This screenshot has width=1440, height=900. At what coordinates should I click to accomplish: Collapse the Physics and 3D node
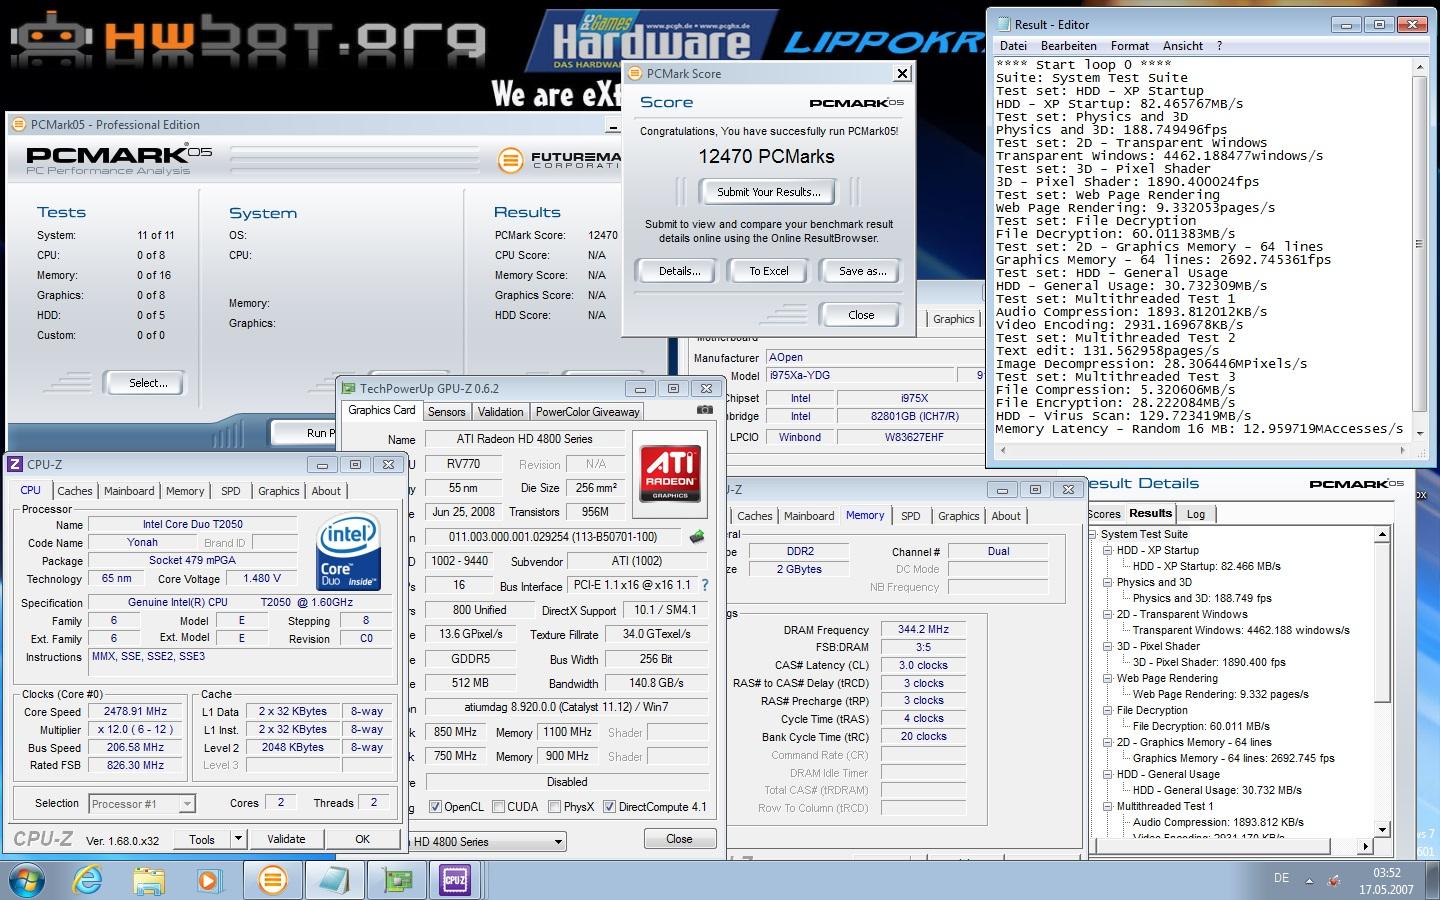click(1108, 582)
